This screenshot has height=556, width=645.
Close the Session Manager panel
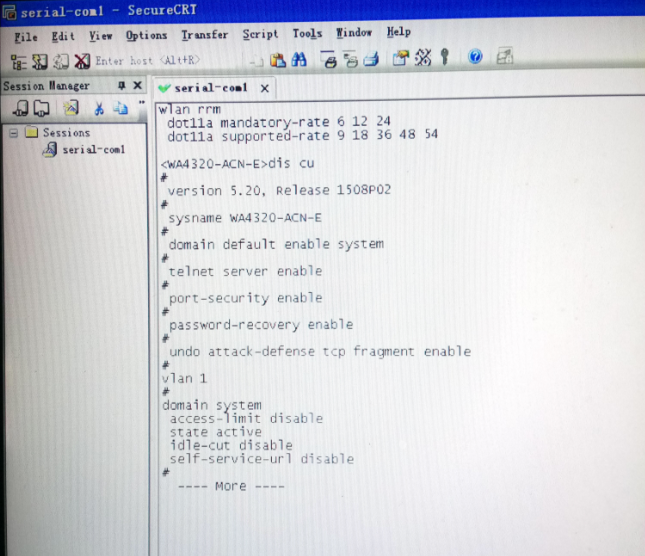tap(137, 85)
